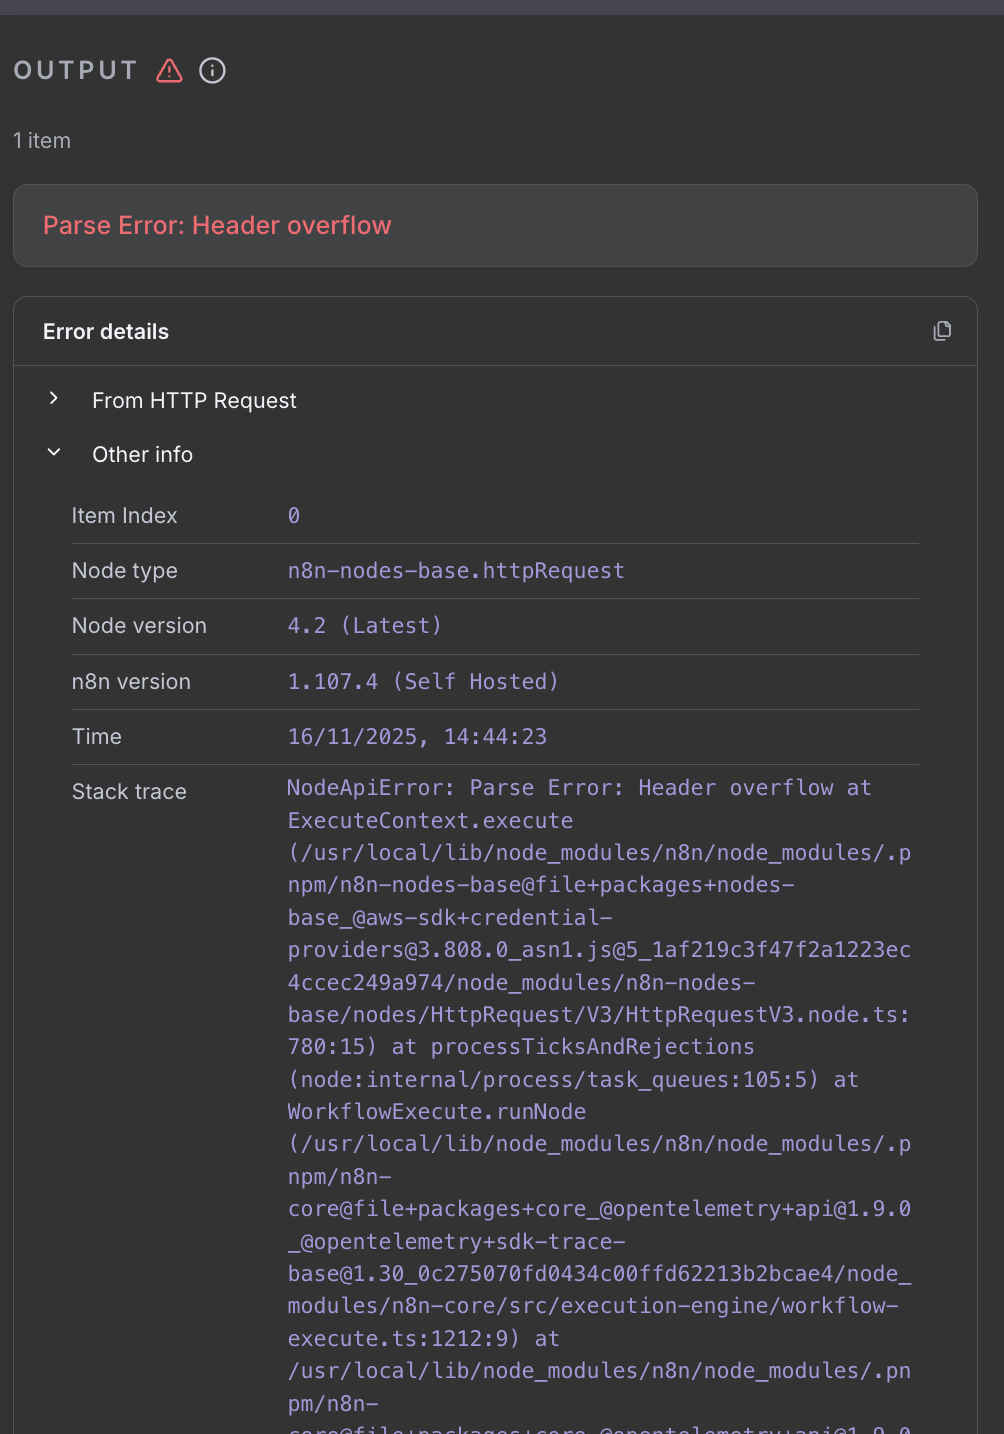Click the OUTPUT panel title
This screenshot has height=1434, width=1004.
tap(76, 71)
